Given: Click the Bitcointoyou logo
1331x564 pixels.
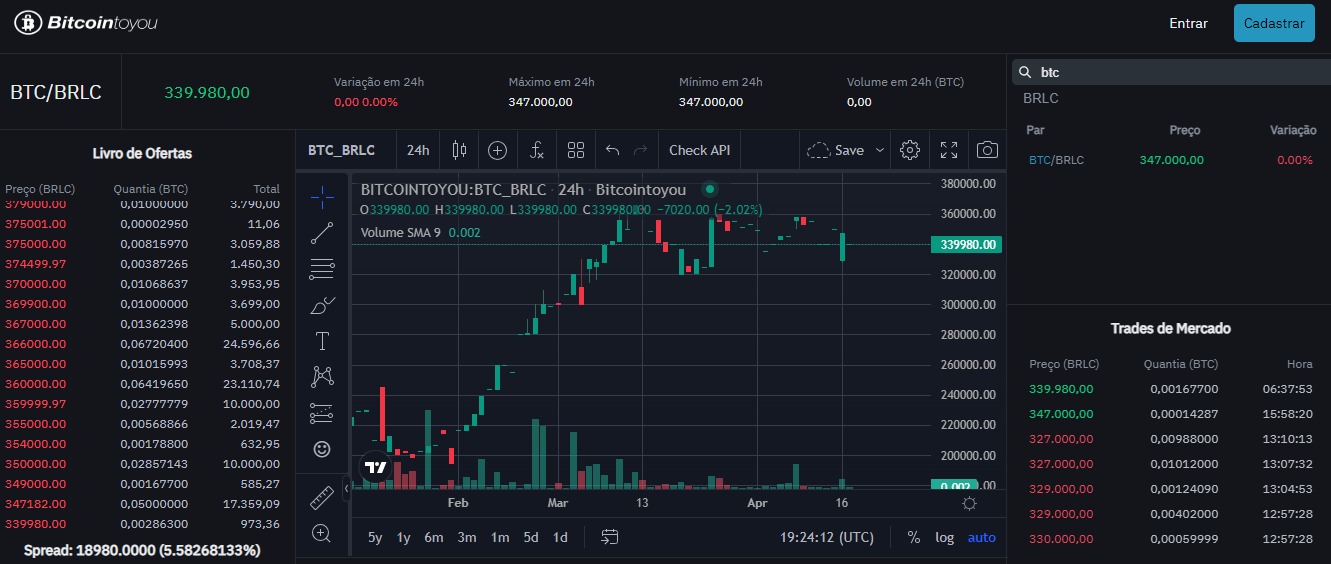Looking at the screenshot, I should point(85,22).
